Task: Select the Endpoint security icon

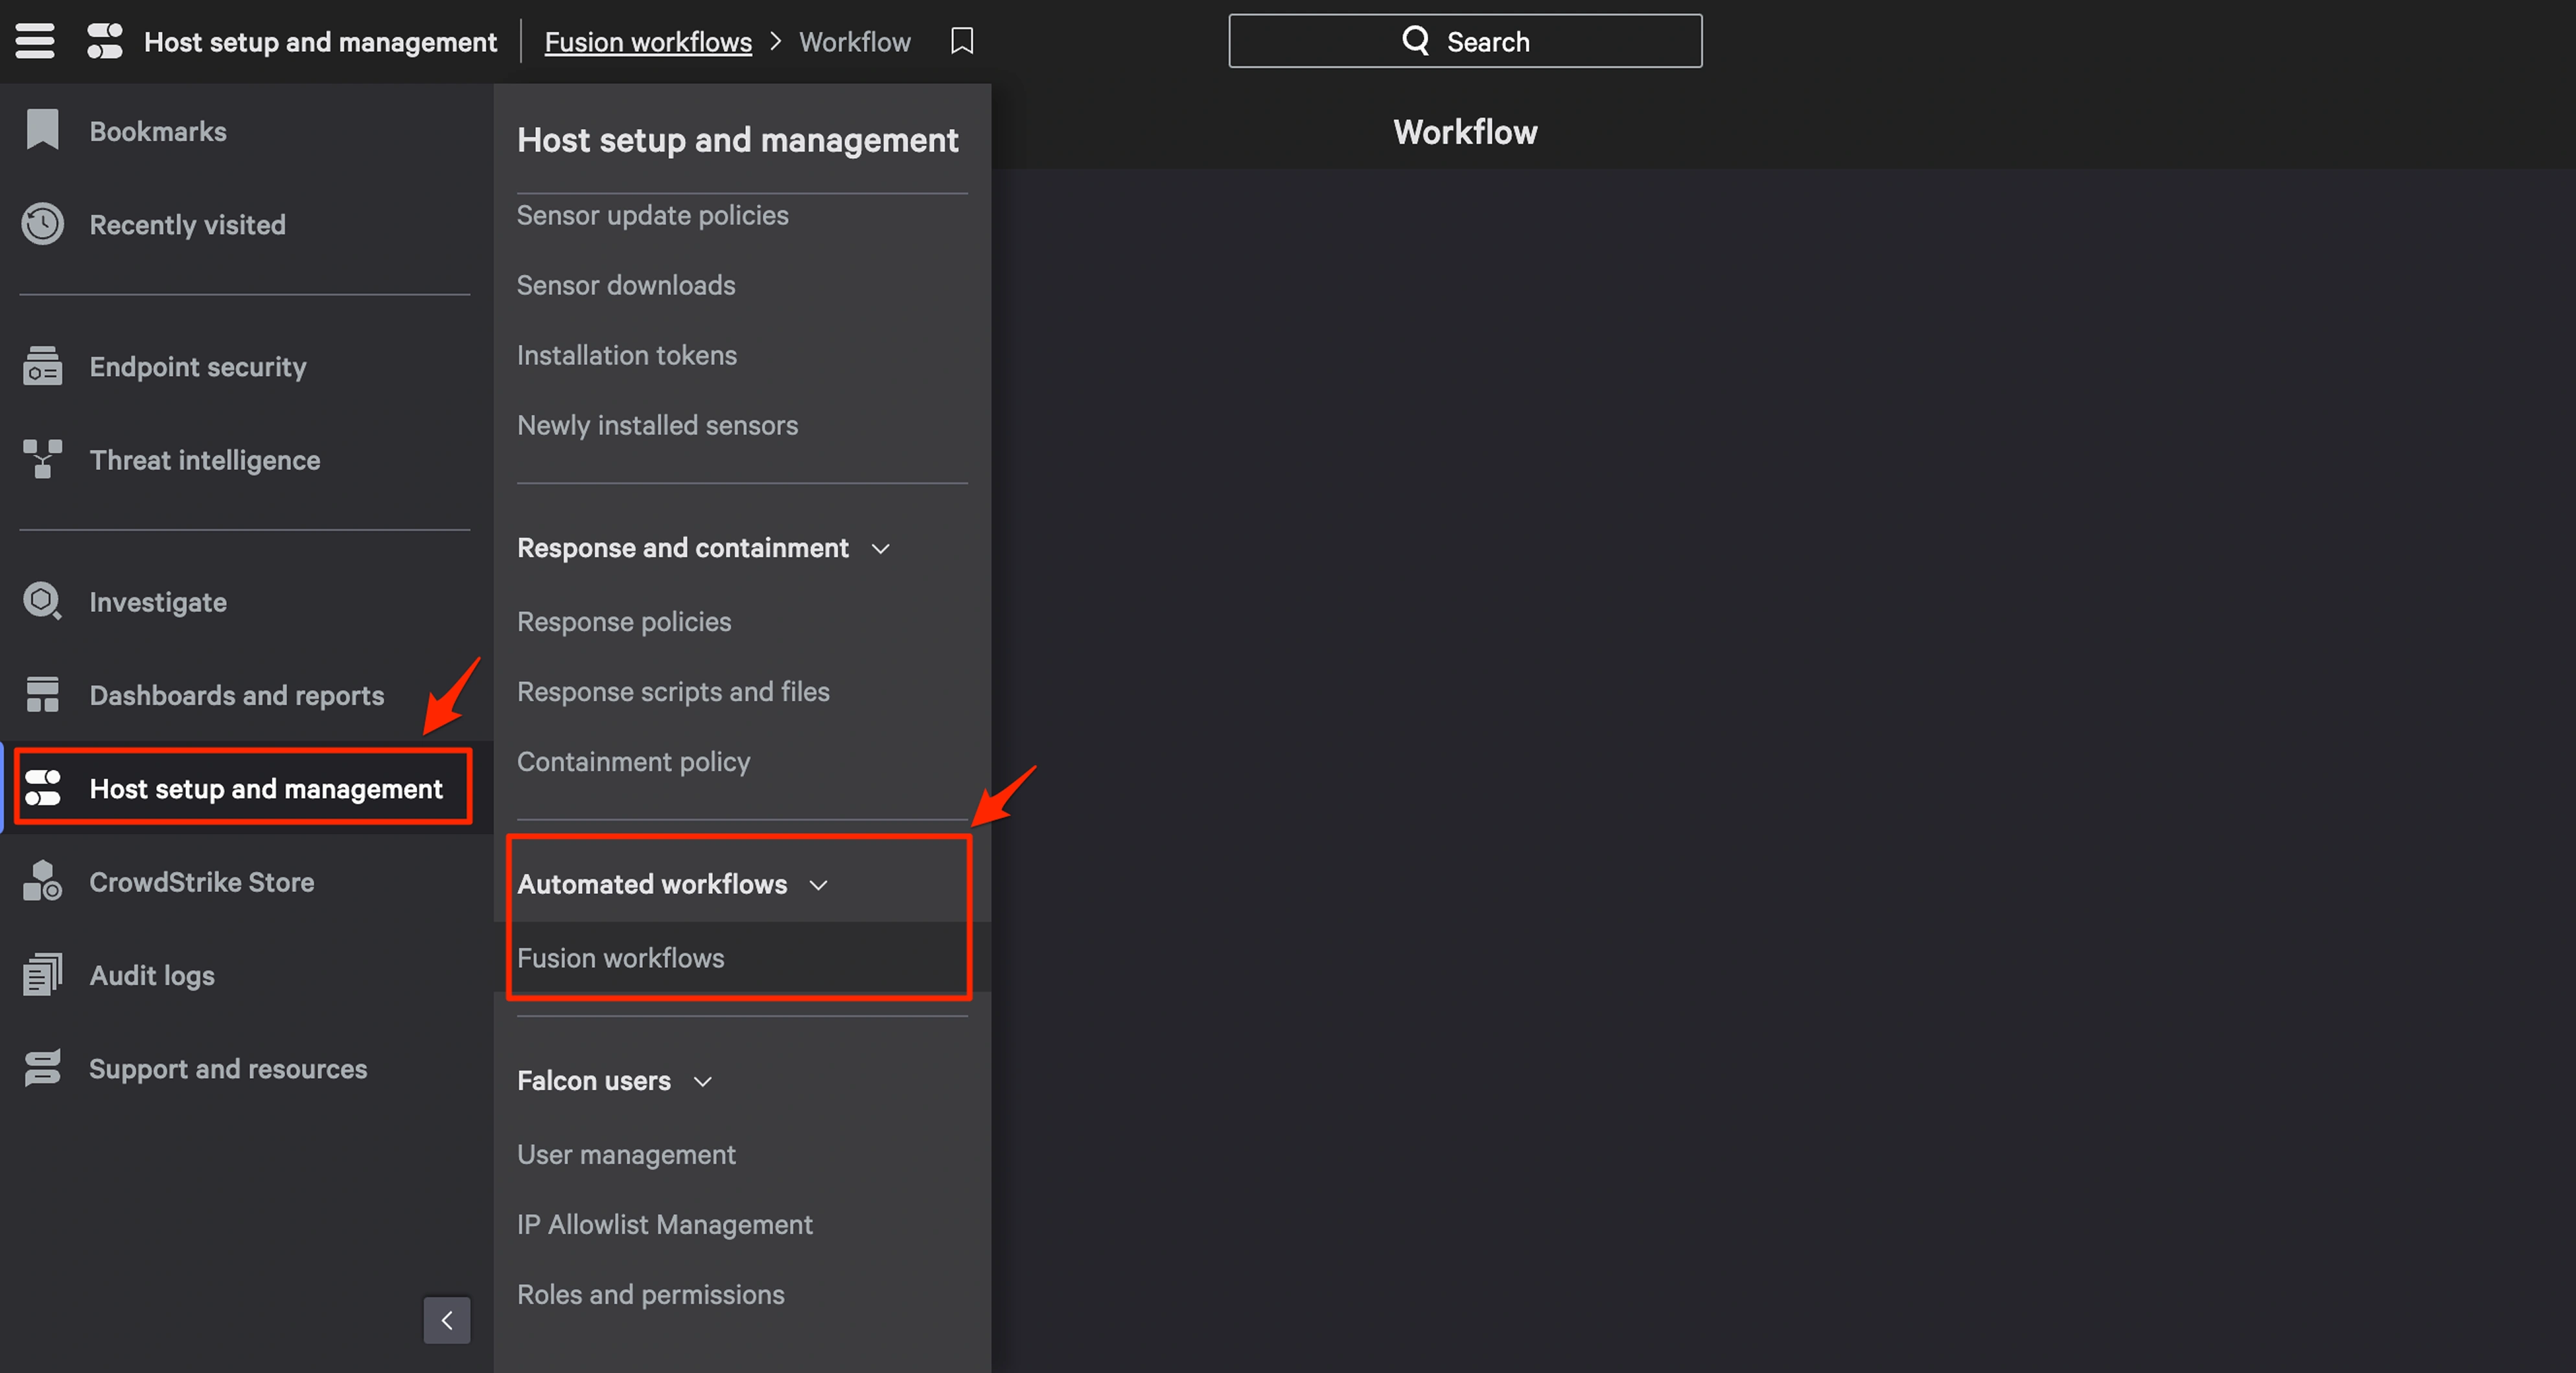Action: pos(42,366)
